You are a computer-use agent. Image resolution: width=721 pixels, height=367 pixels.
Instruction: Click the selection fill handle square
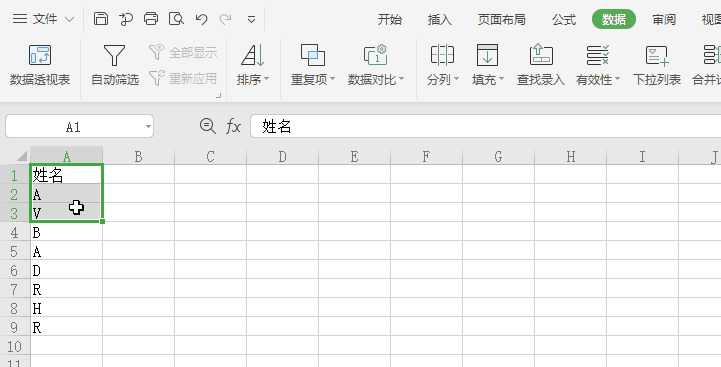point(102,221)
